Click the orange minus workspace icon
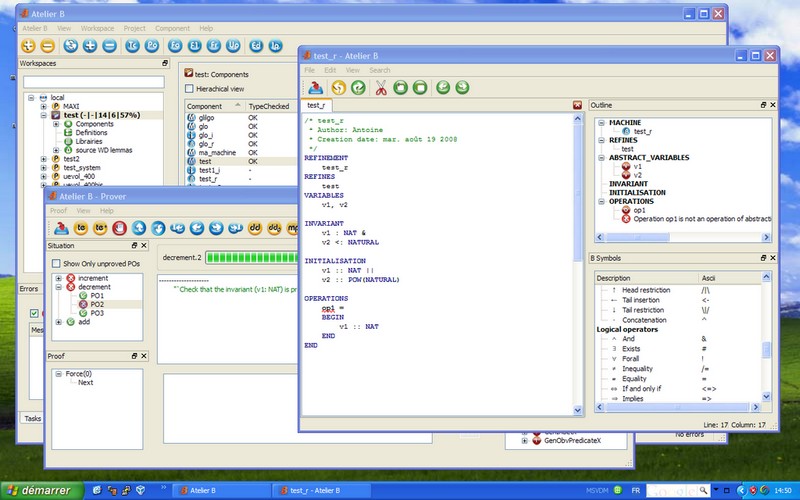The width and height of the screenshot is (800, 500). (x=47, y=46)
